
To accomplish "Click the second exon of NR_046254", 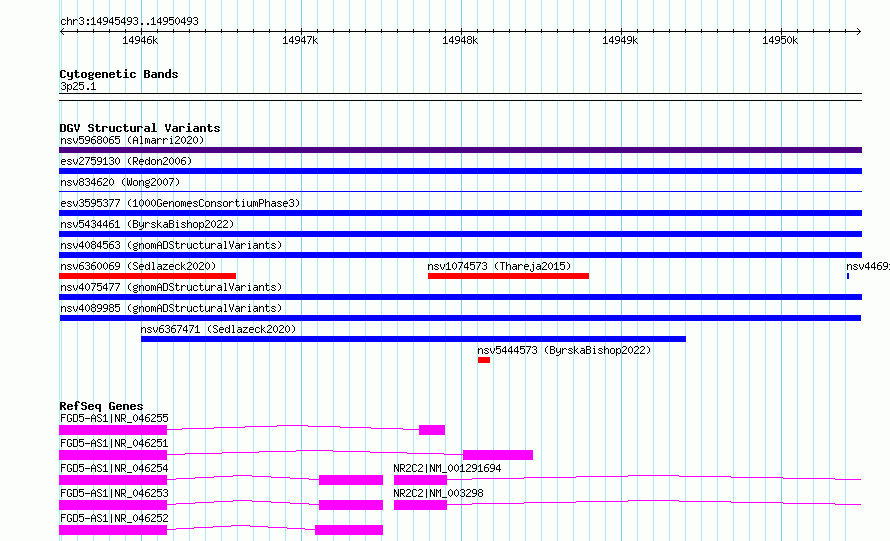I will tap(351, 480).
